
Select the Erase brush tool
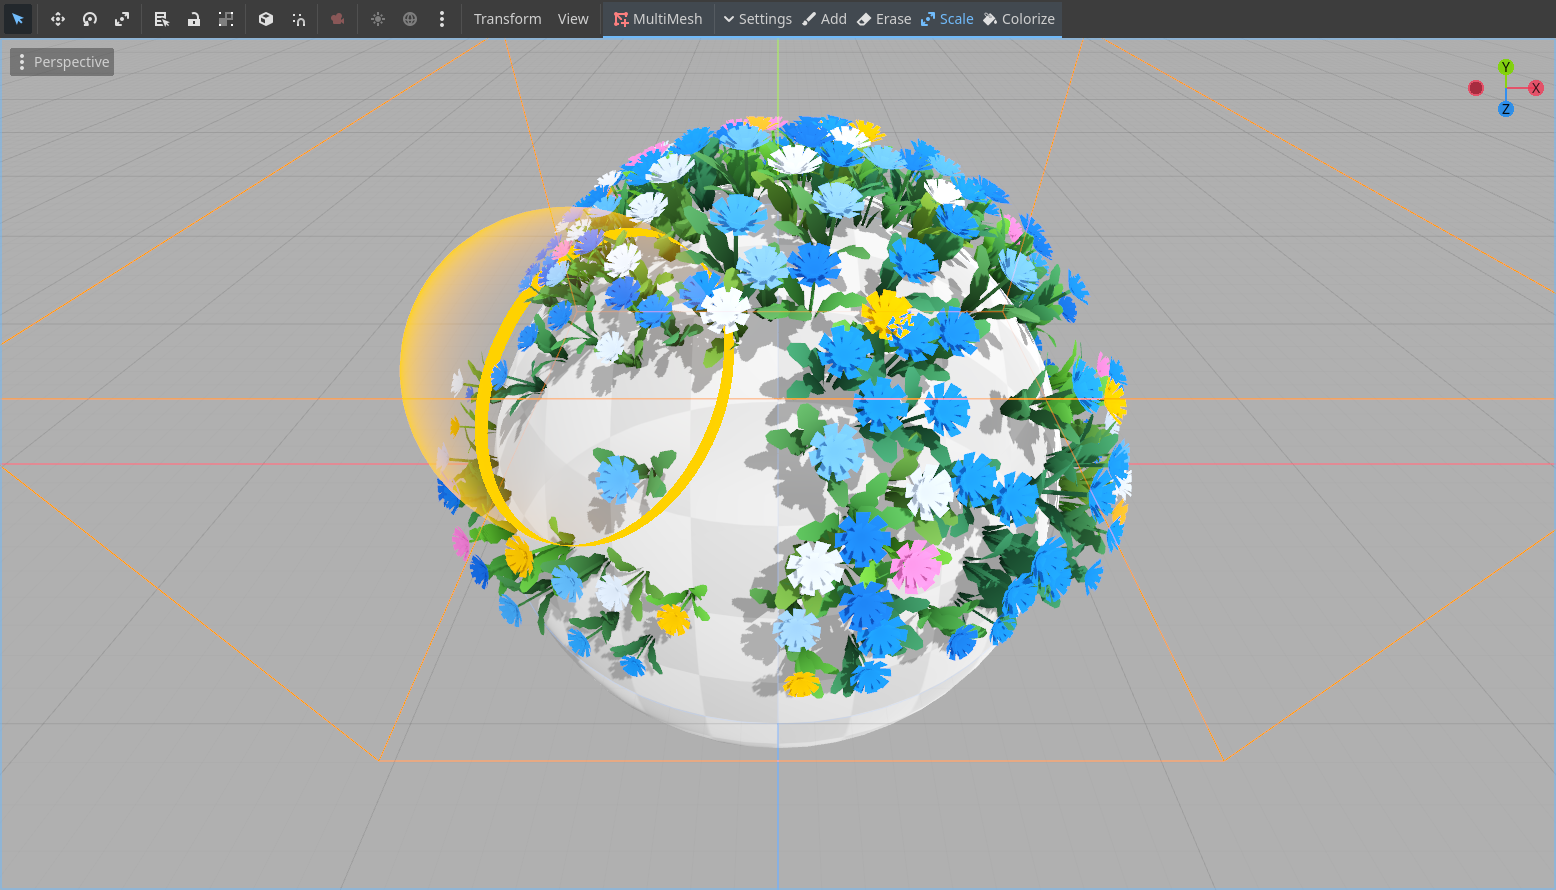(x=884, y=19)
